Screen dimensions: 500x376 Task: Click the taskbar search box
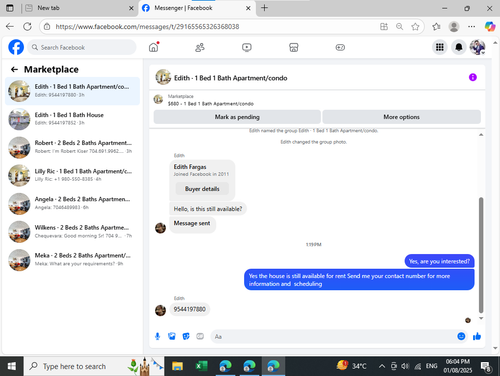point(94,366)
